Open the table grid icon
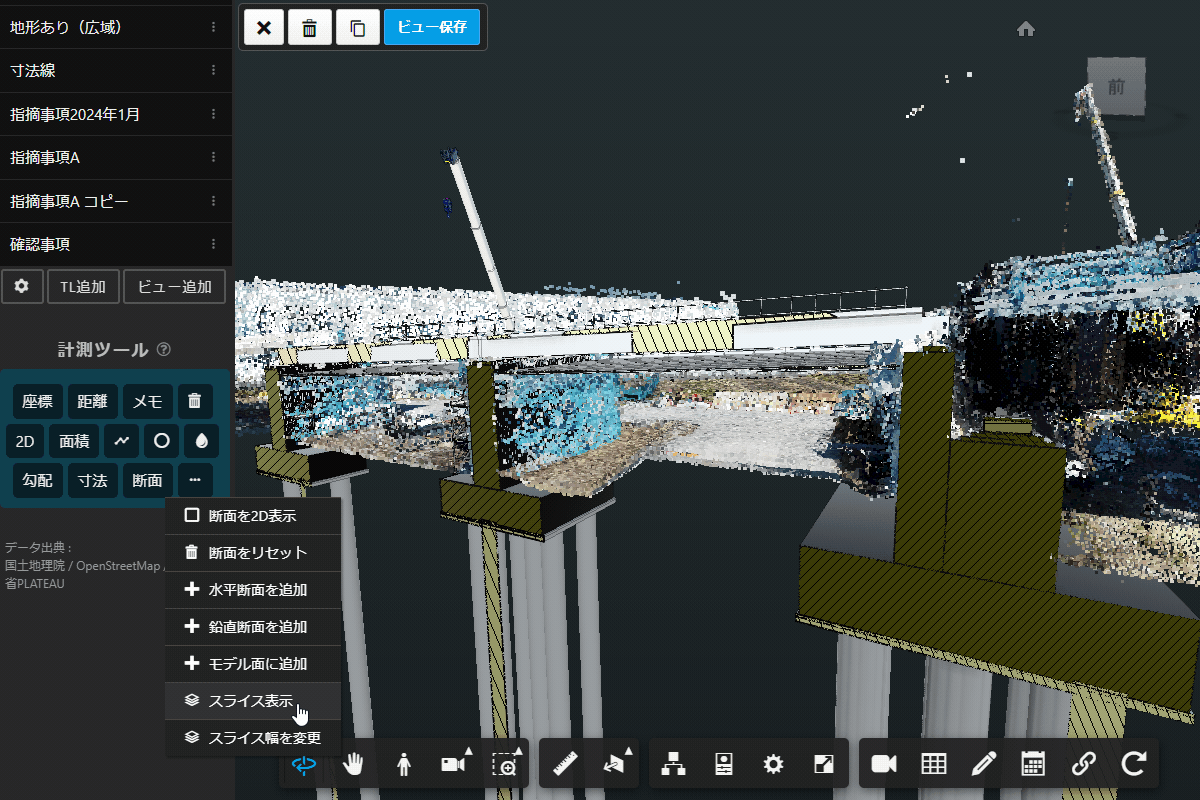1200x800 pixels. (x=934, y=765)
